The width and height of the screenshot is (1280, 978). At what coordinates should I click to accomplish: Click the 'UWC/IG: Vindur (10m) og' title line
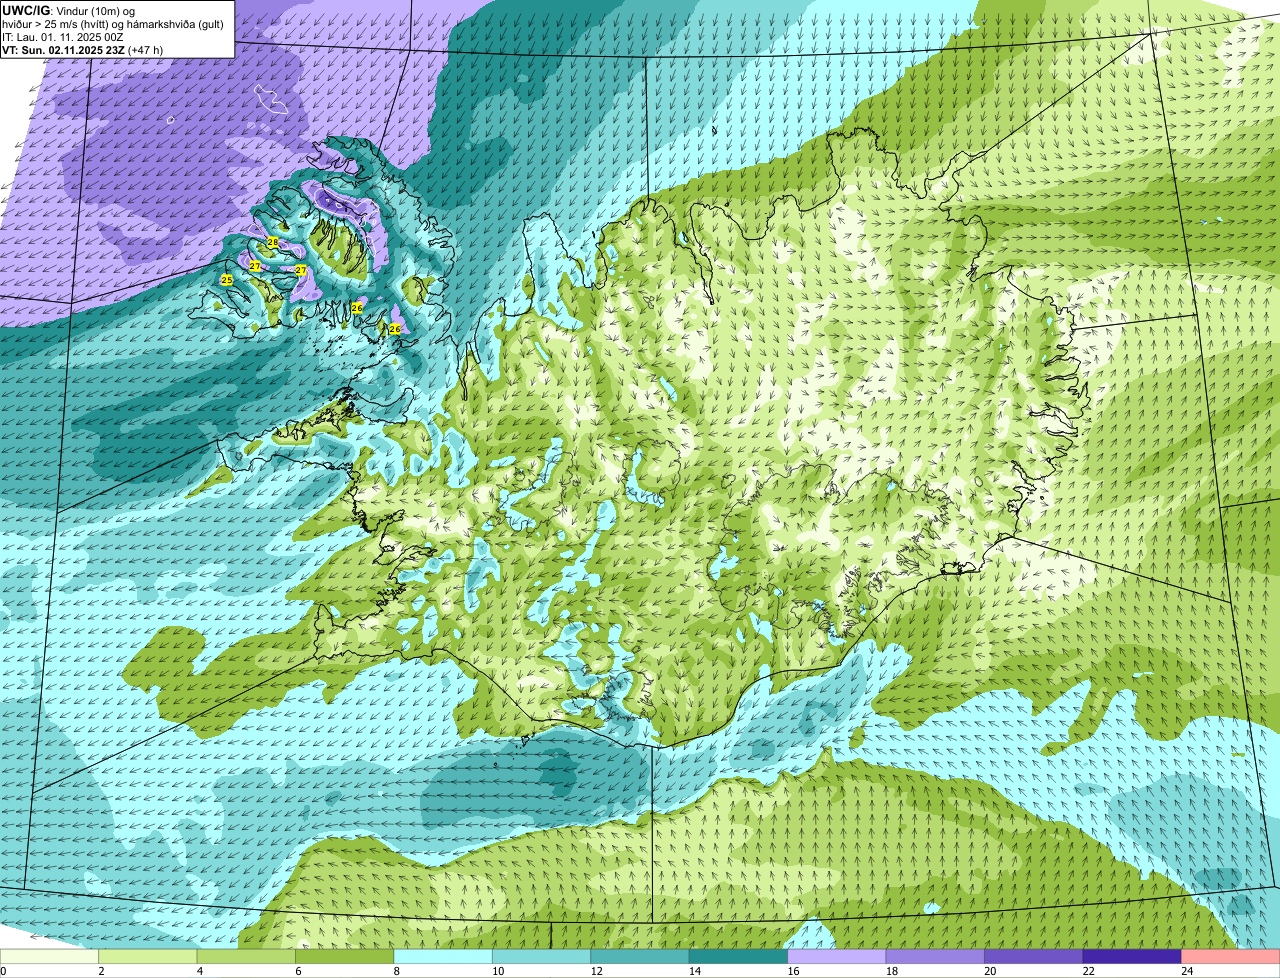pos(68,11)
